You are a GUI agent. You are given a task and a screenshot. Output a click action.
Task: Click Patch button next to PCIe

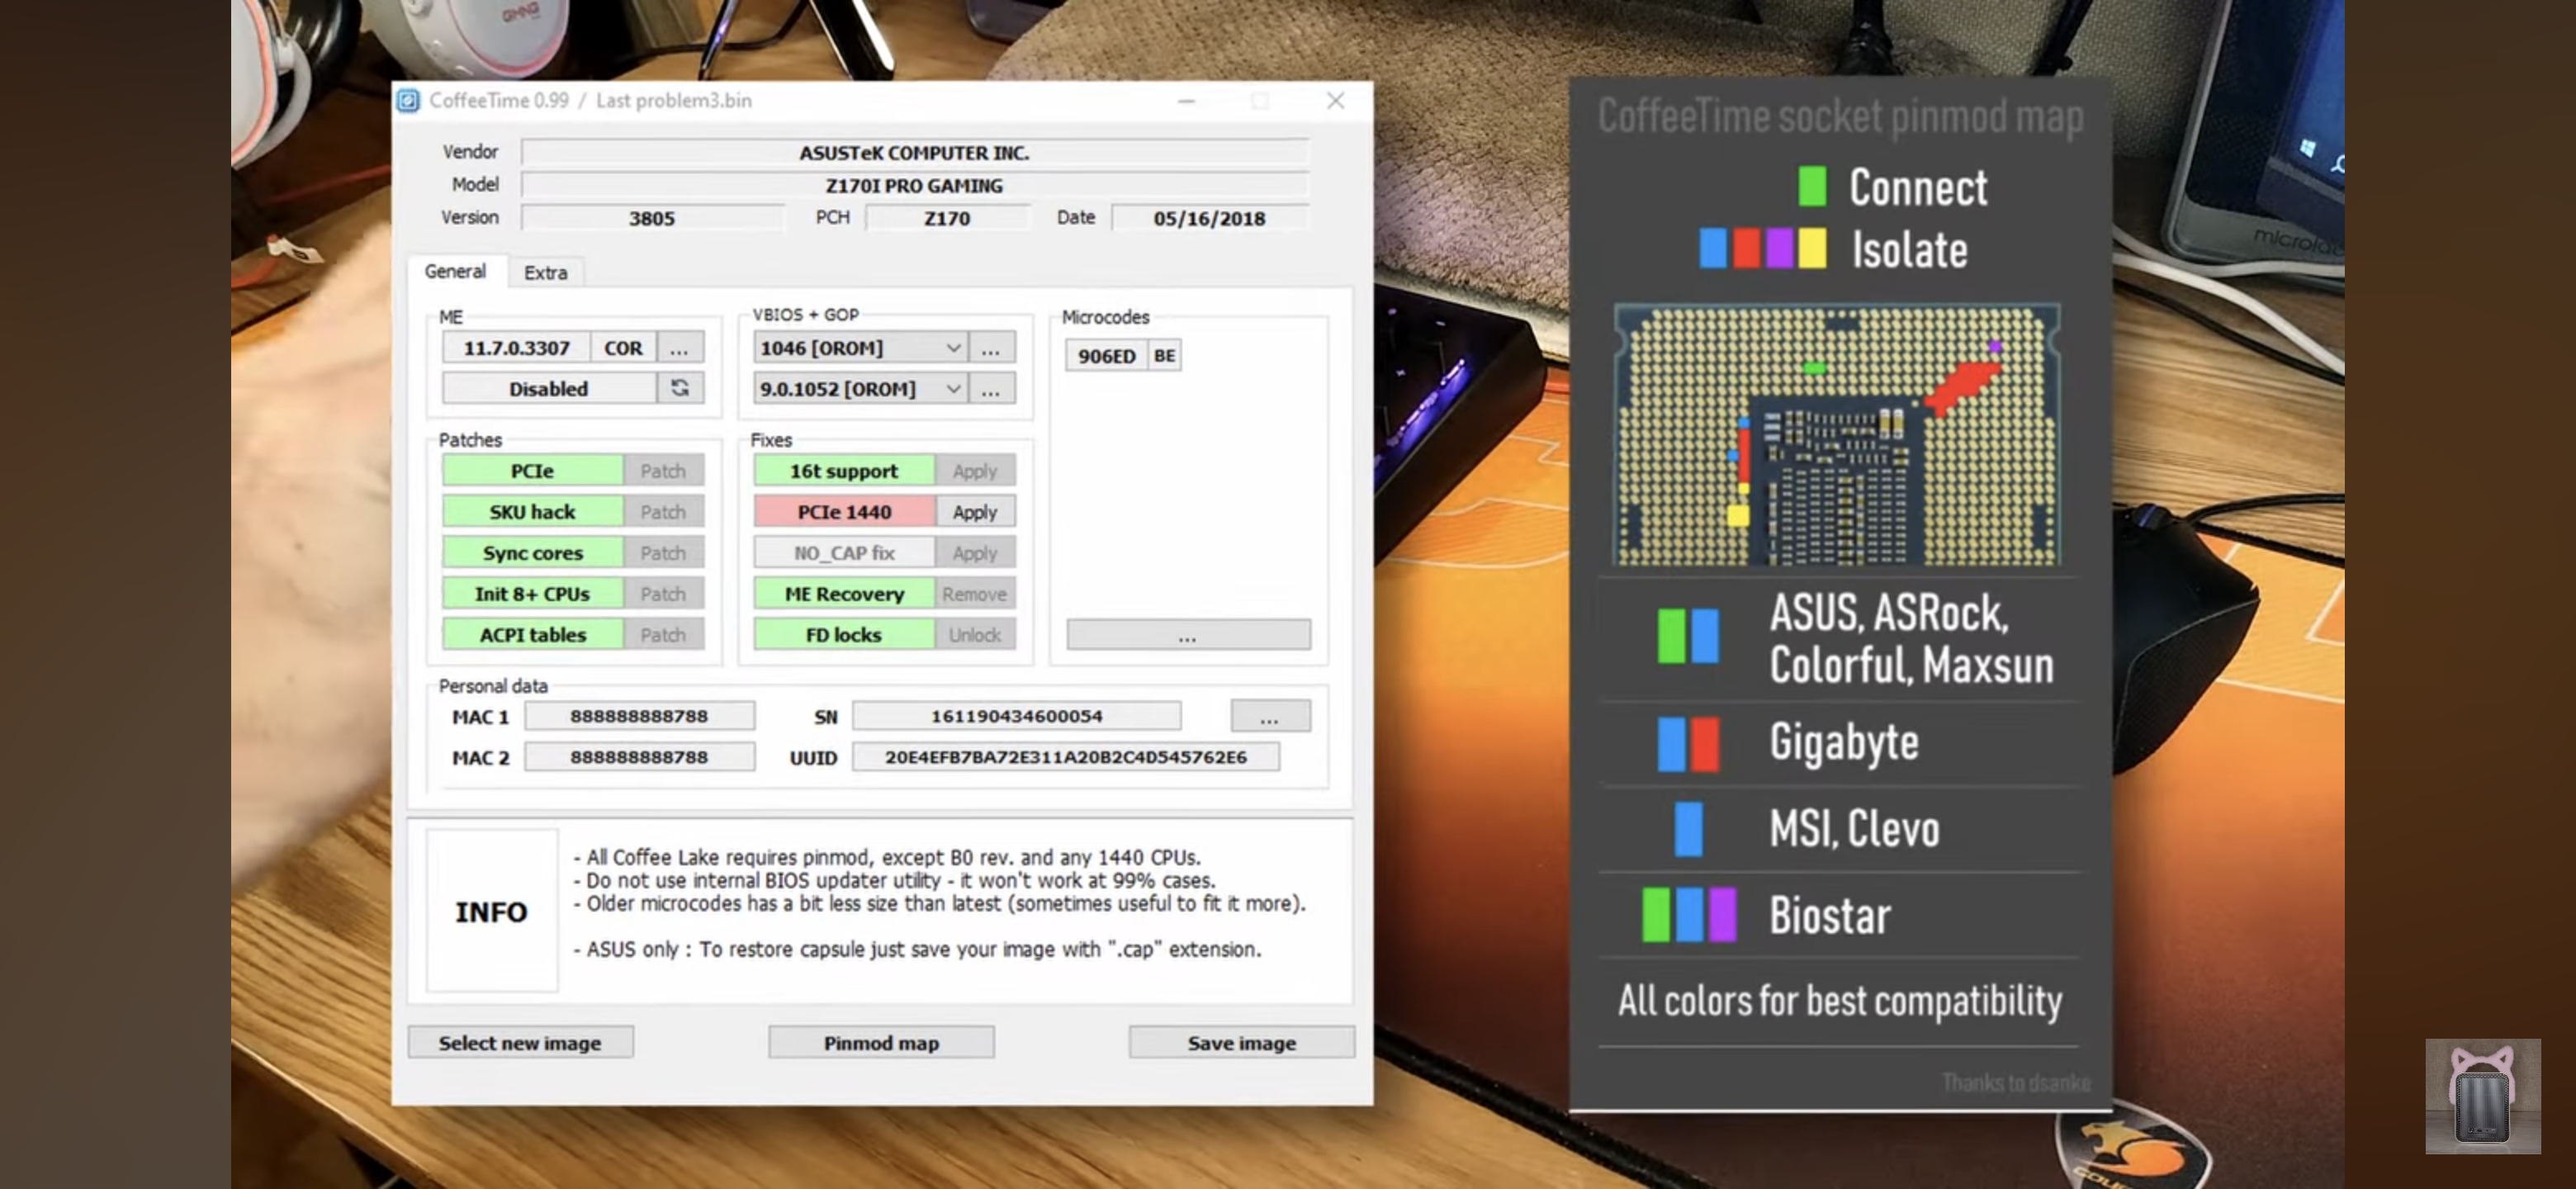(663, 470)
